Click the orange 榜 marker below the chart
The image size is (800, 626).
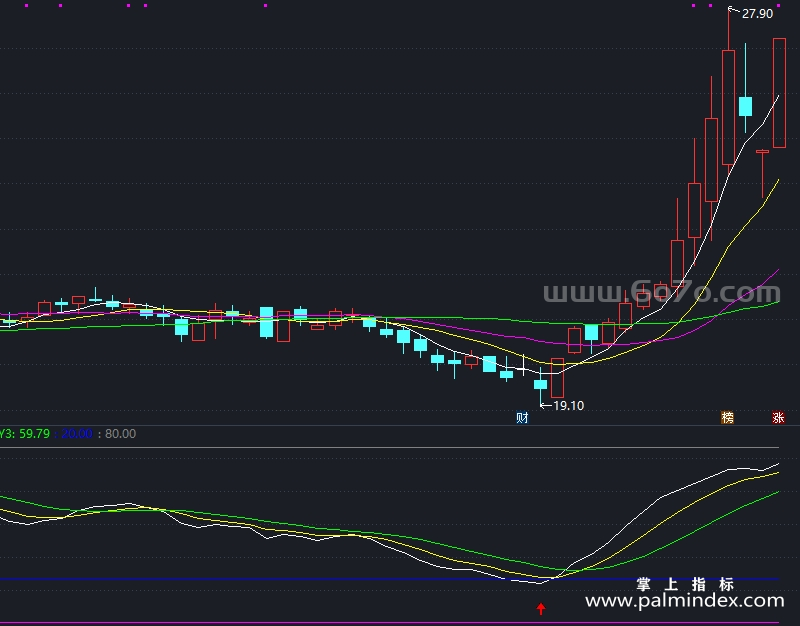(727, 418)
